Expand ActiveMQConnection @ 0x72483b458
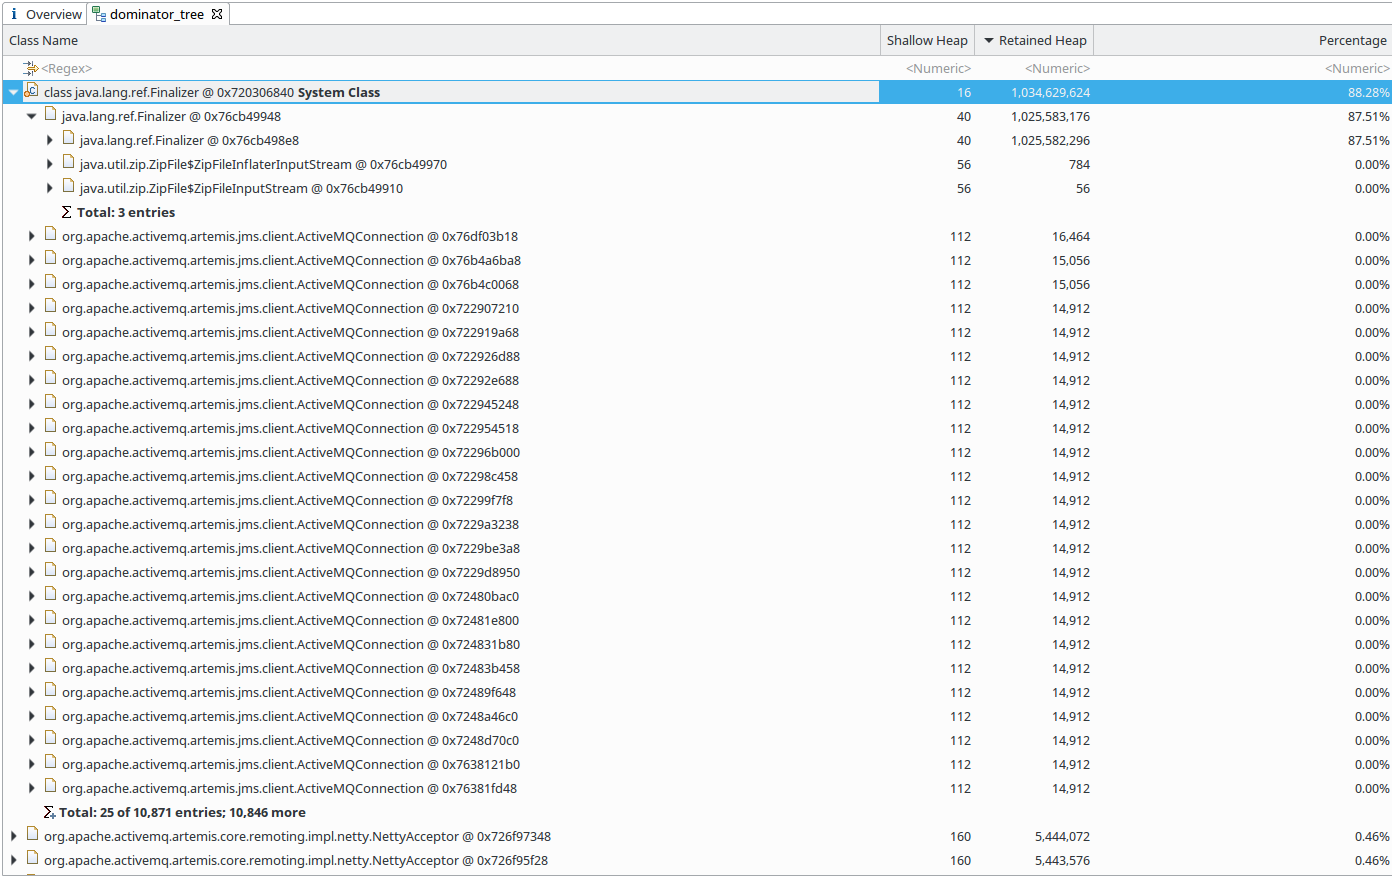1392x876 pixels. [x=31, y=668]
